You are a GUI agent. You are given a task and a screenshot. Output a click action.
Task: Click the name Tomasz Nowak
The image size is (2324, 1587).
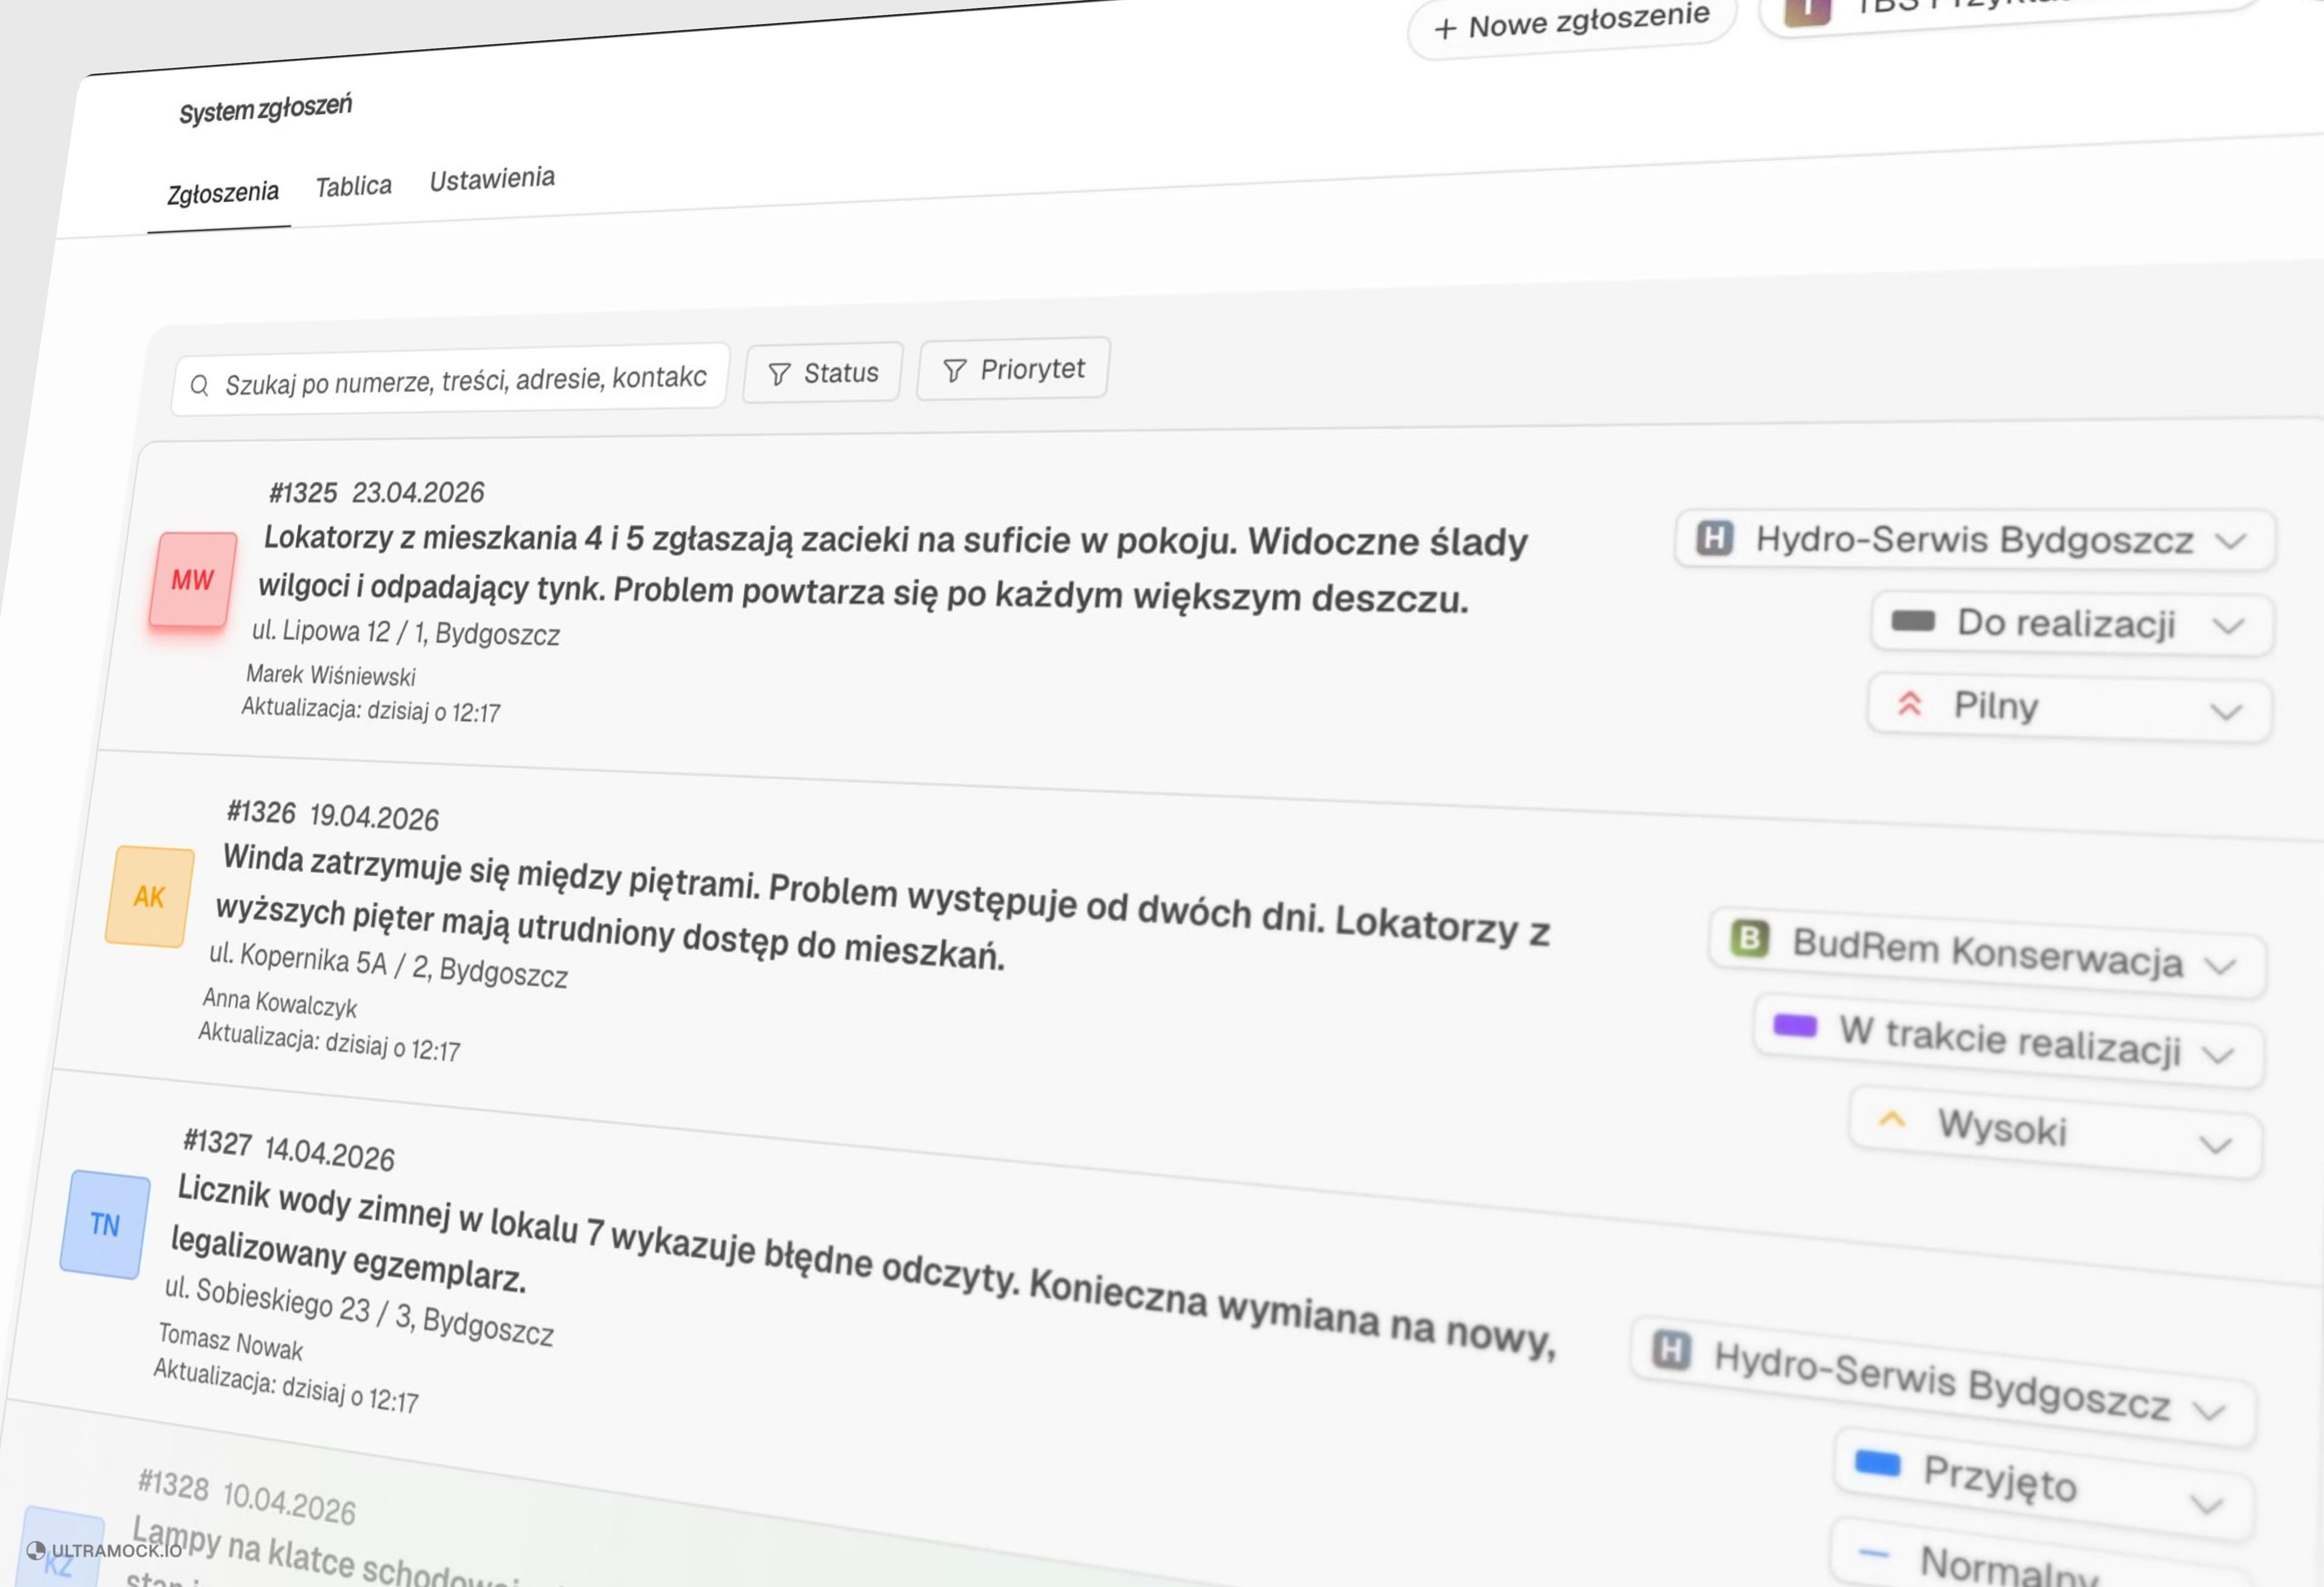click(x=230, y=1341)
